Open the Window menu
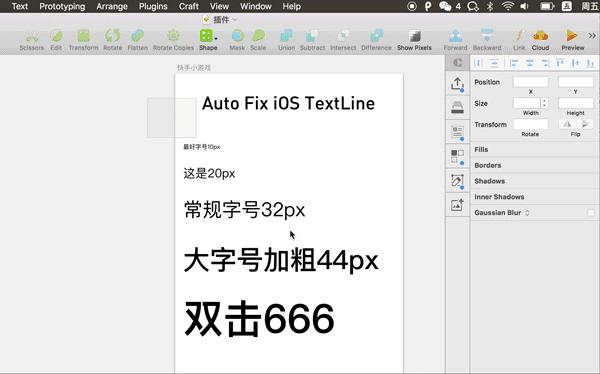This screenshot has height=374, width=600. [256, 6]
